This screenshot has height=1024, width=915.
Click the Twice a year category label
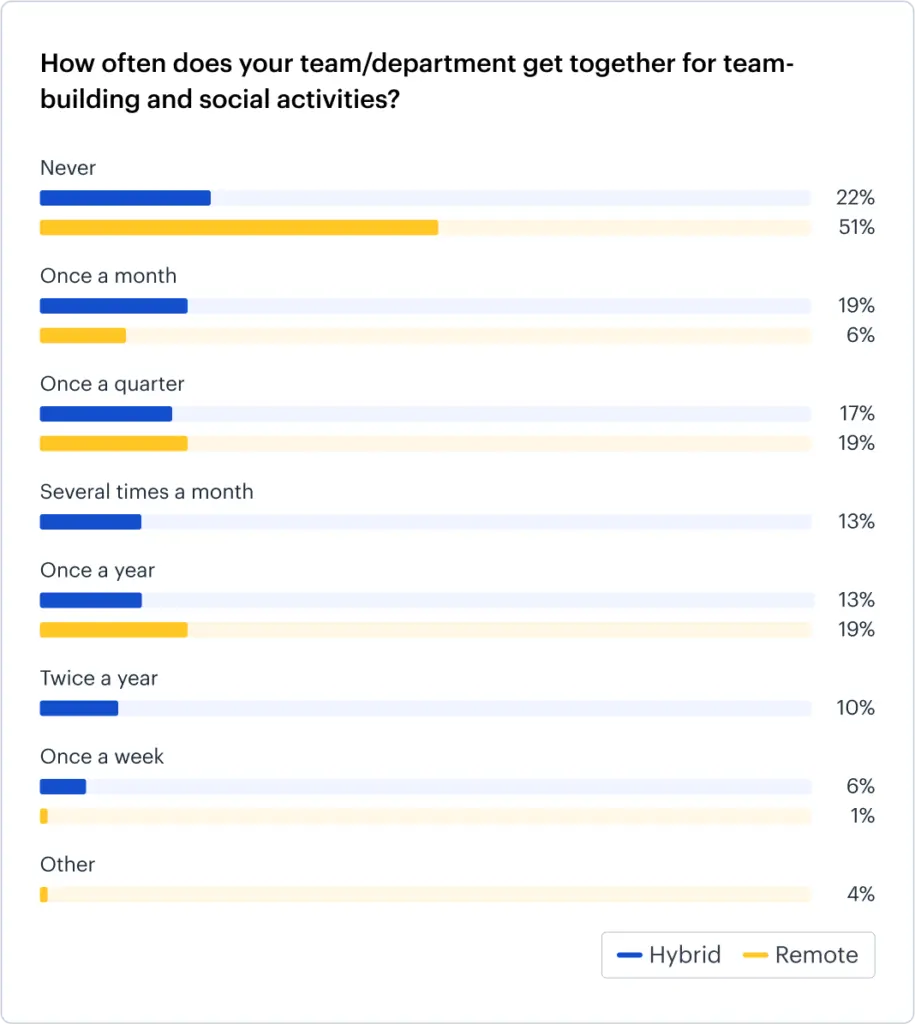[x=99, y=678]
